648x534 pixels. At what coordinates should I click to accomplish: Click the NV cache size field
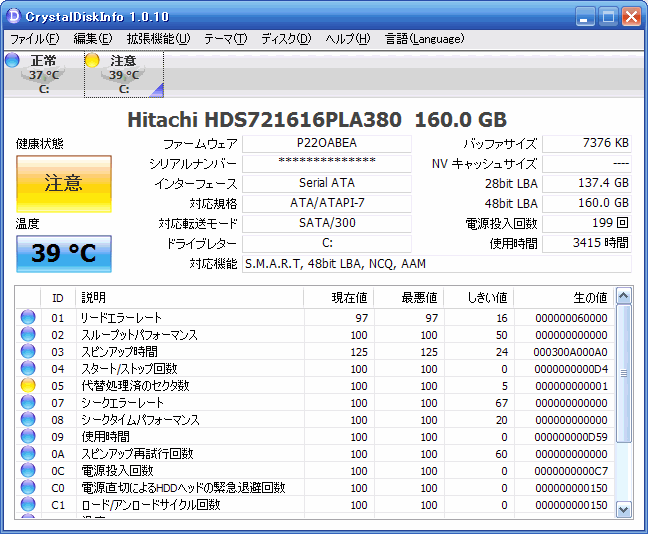[587, 164]
